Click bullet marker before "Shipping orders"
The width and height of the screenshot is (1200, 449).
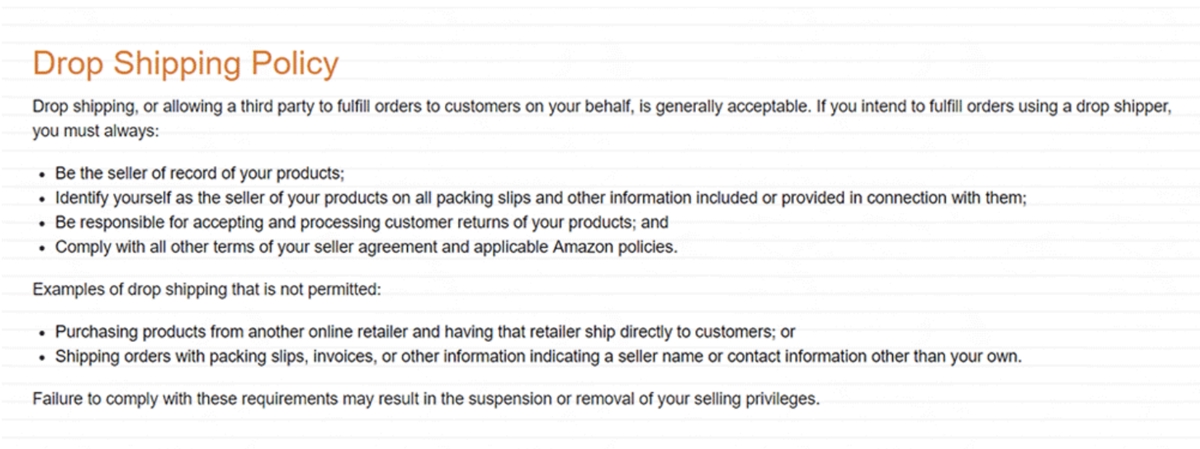coord(41,357)
